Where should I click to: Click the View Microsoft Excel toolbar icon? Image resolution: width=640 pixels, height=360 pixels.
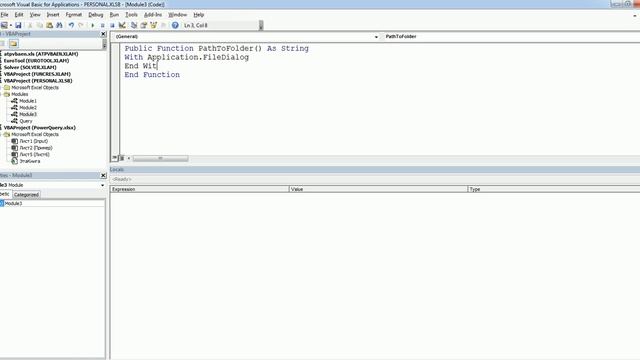coord(4,25)
